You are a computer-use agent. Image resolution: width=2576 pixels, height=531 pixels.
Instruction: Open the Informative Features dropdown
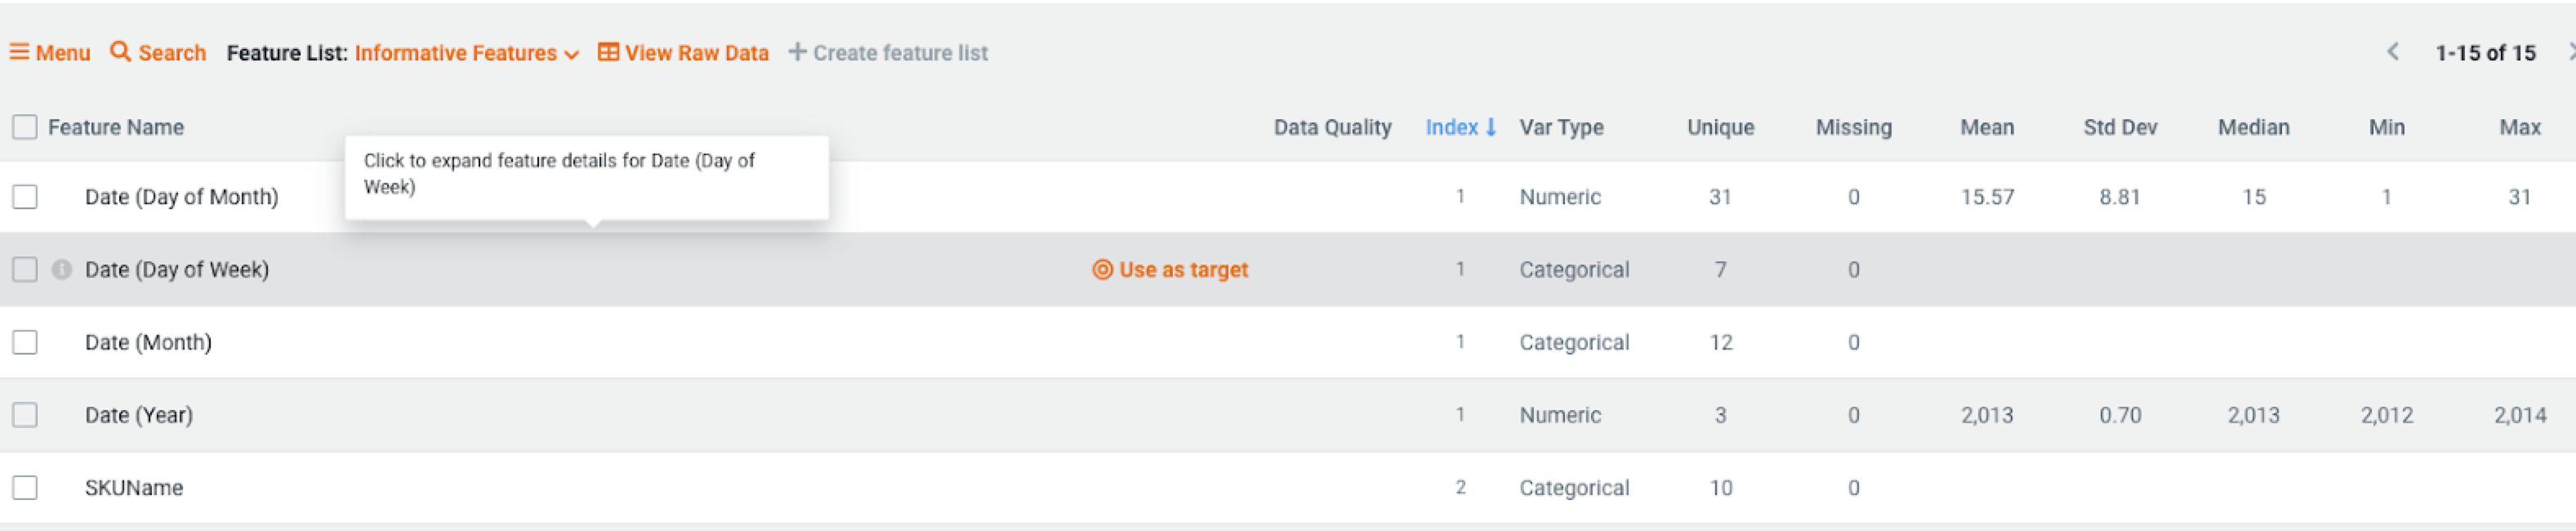click(466, 53)
